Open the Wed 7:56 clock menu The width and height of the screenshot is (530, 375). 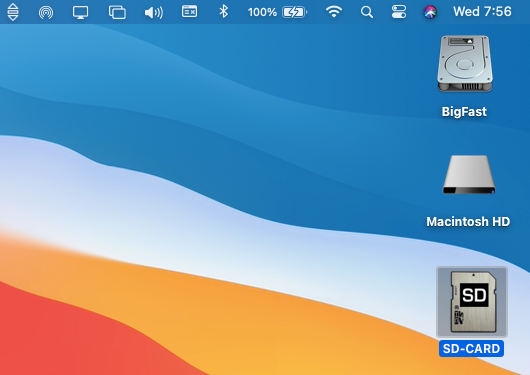pyautogui.click(x=482, y=12)
